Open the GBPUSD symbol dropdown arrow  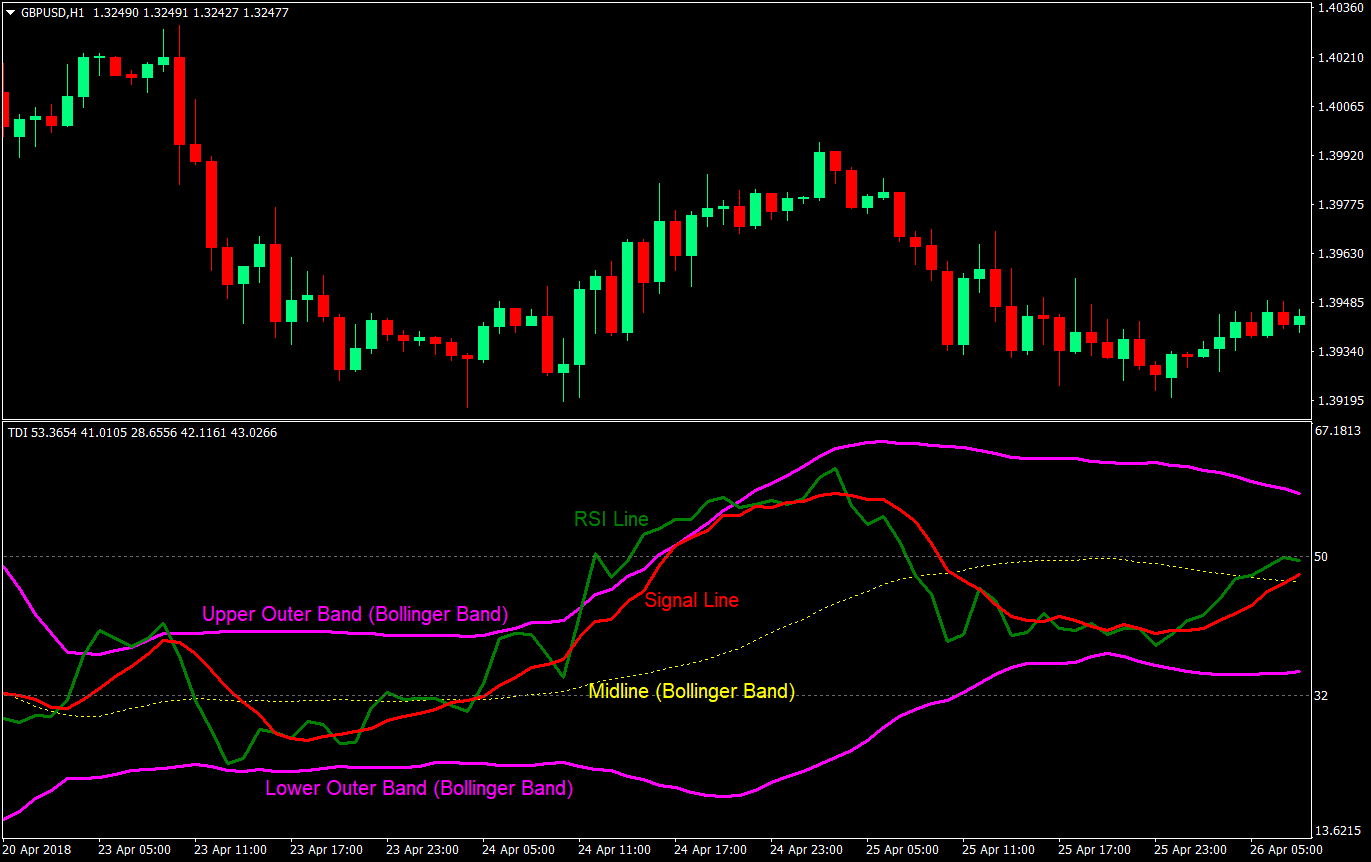tap(10, 14)
